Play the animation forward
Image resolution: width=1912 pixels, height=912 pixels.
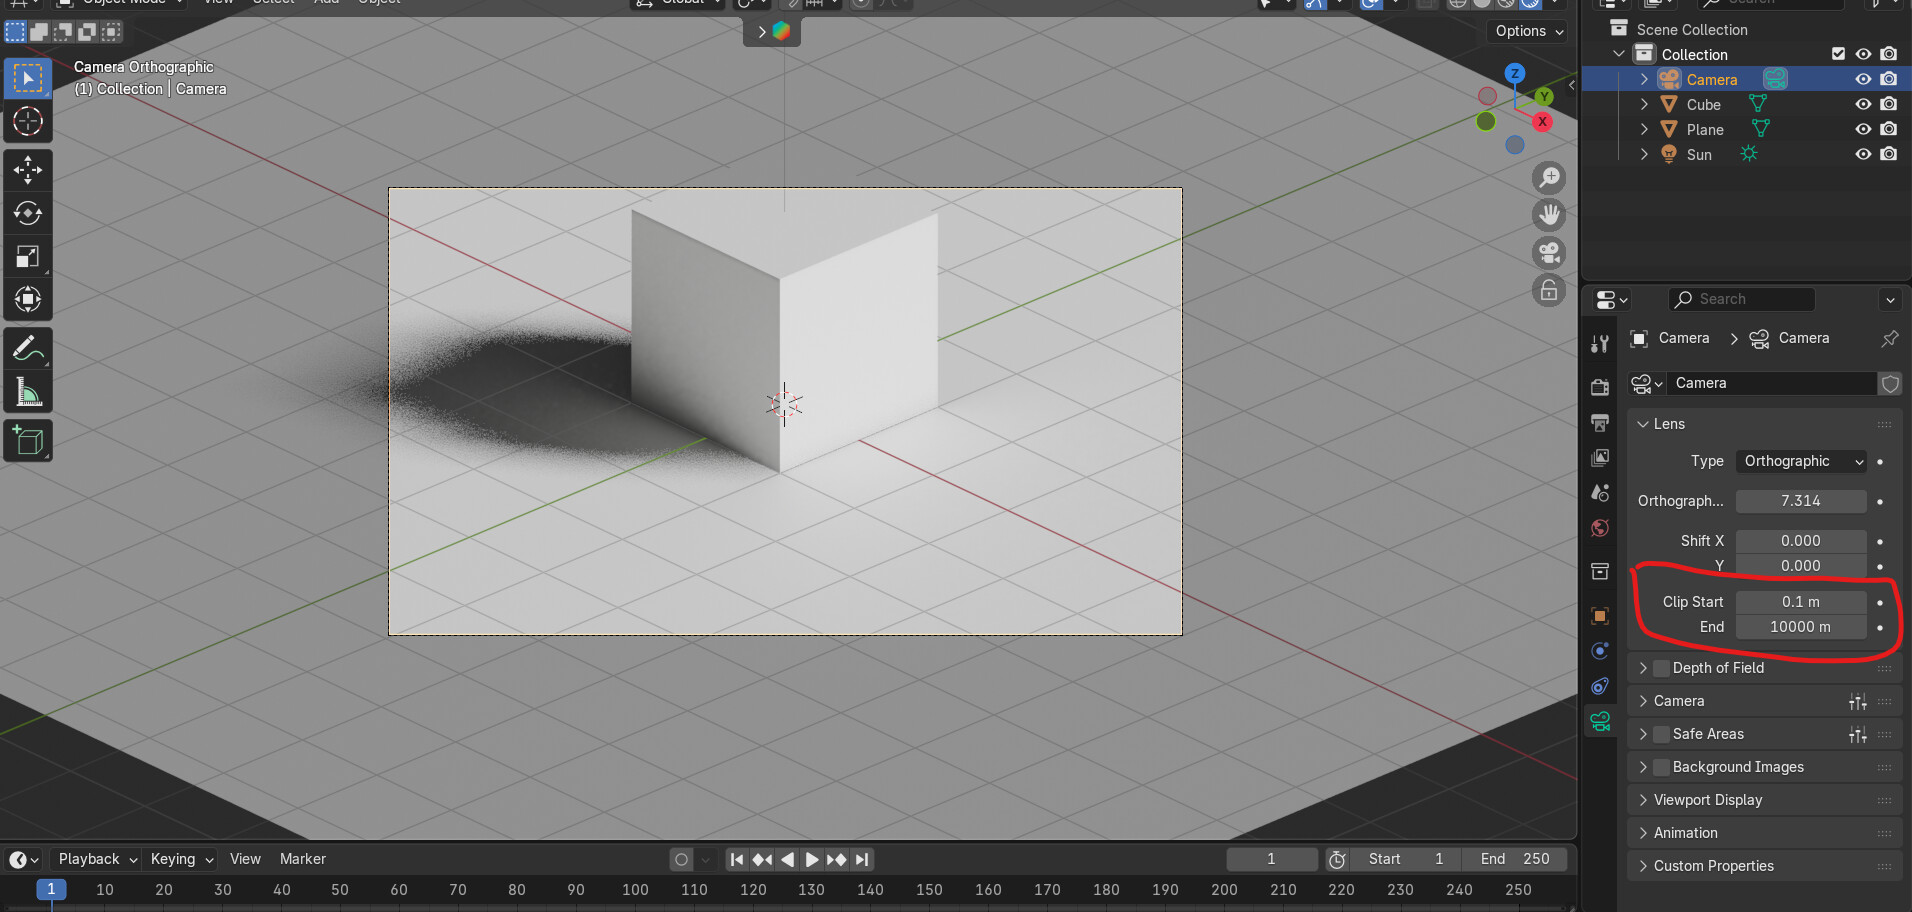(x=812, y=859)
